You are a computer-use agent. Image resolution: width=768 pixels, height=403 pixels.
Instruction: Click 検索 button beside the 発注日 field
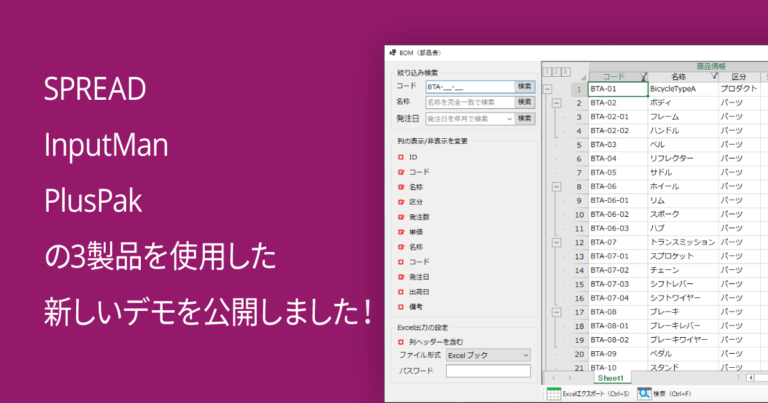click(525, 119)
